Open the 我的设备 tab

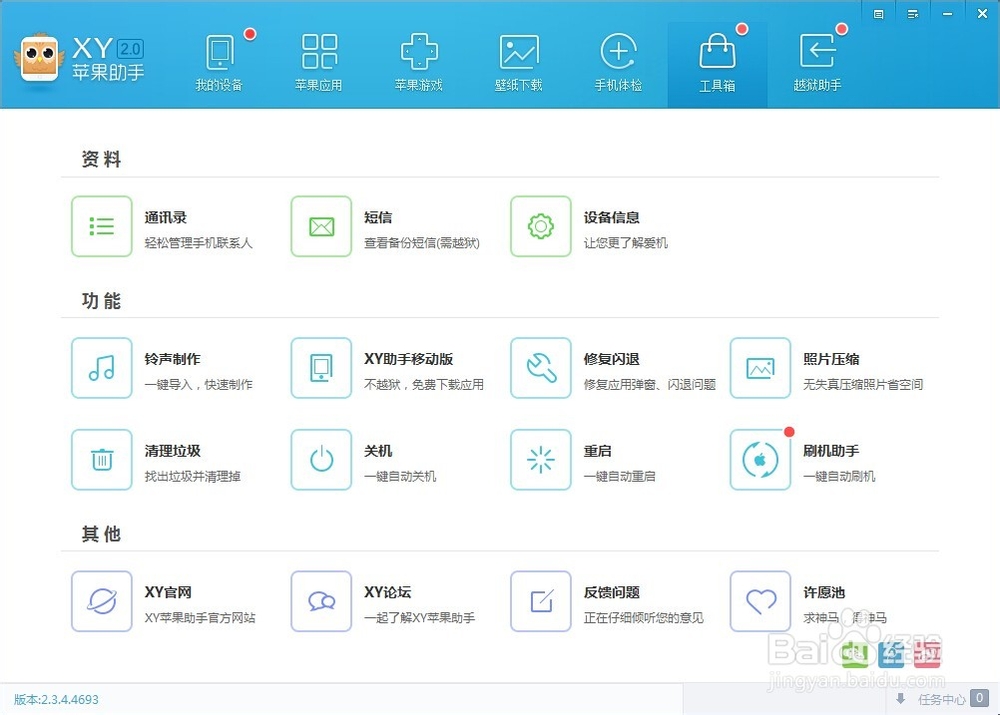[219, 63]
